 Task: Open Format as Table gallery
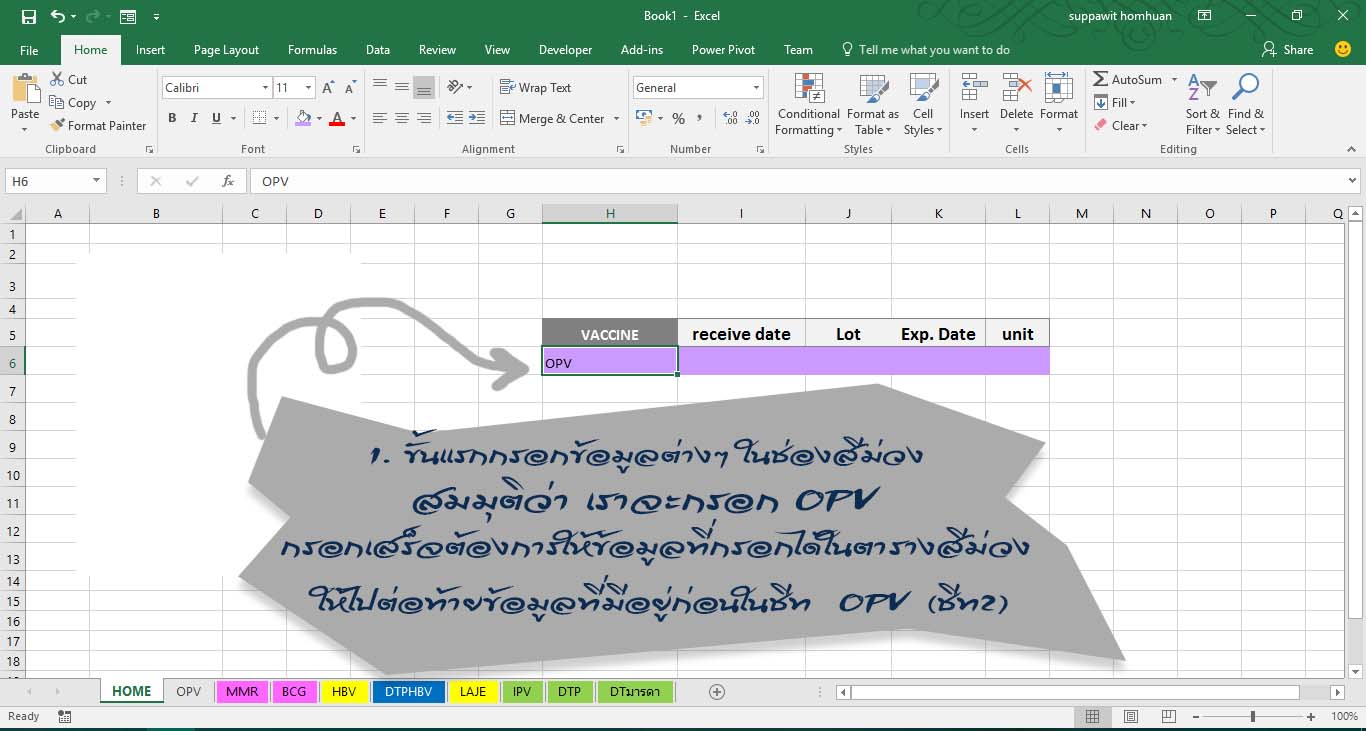pos(873,105)
